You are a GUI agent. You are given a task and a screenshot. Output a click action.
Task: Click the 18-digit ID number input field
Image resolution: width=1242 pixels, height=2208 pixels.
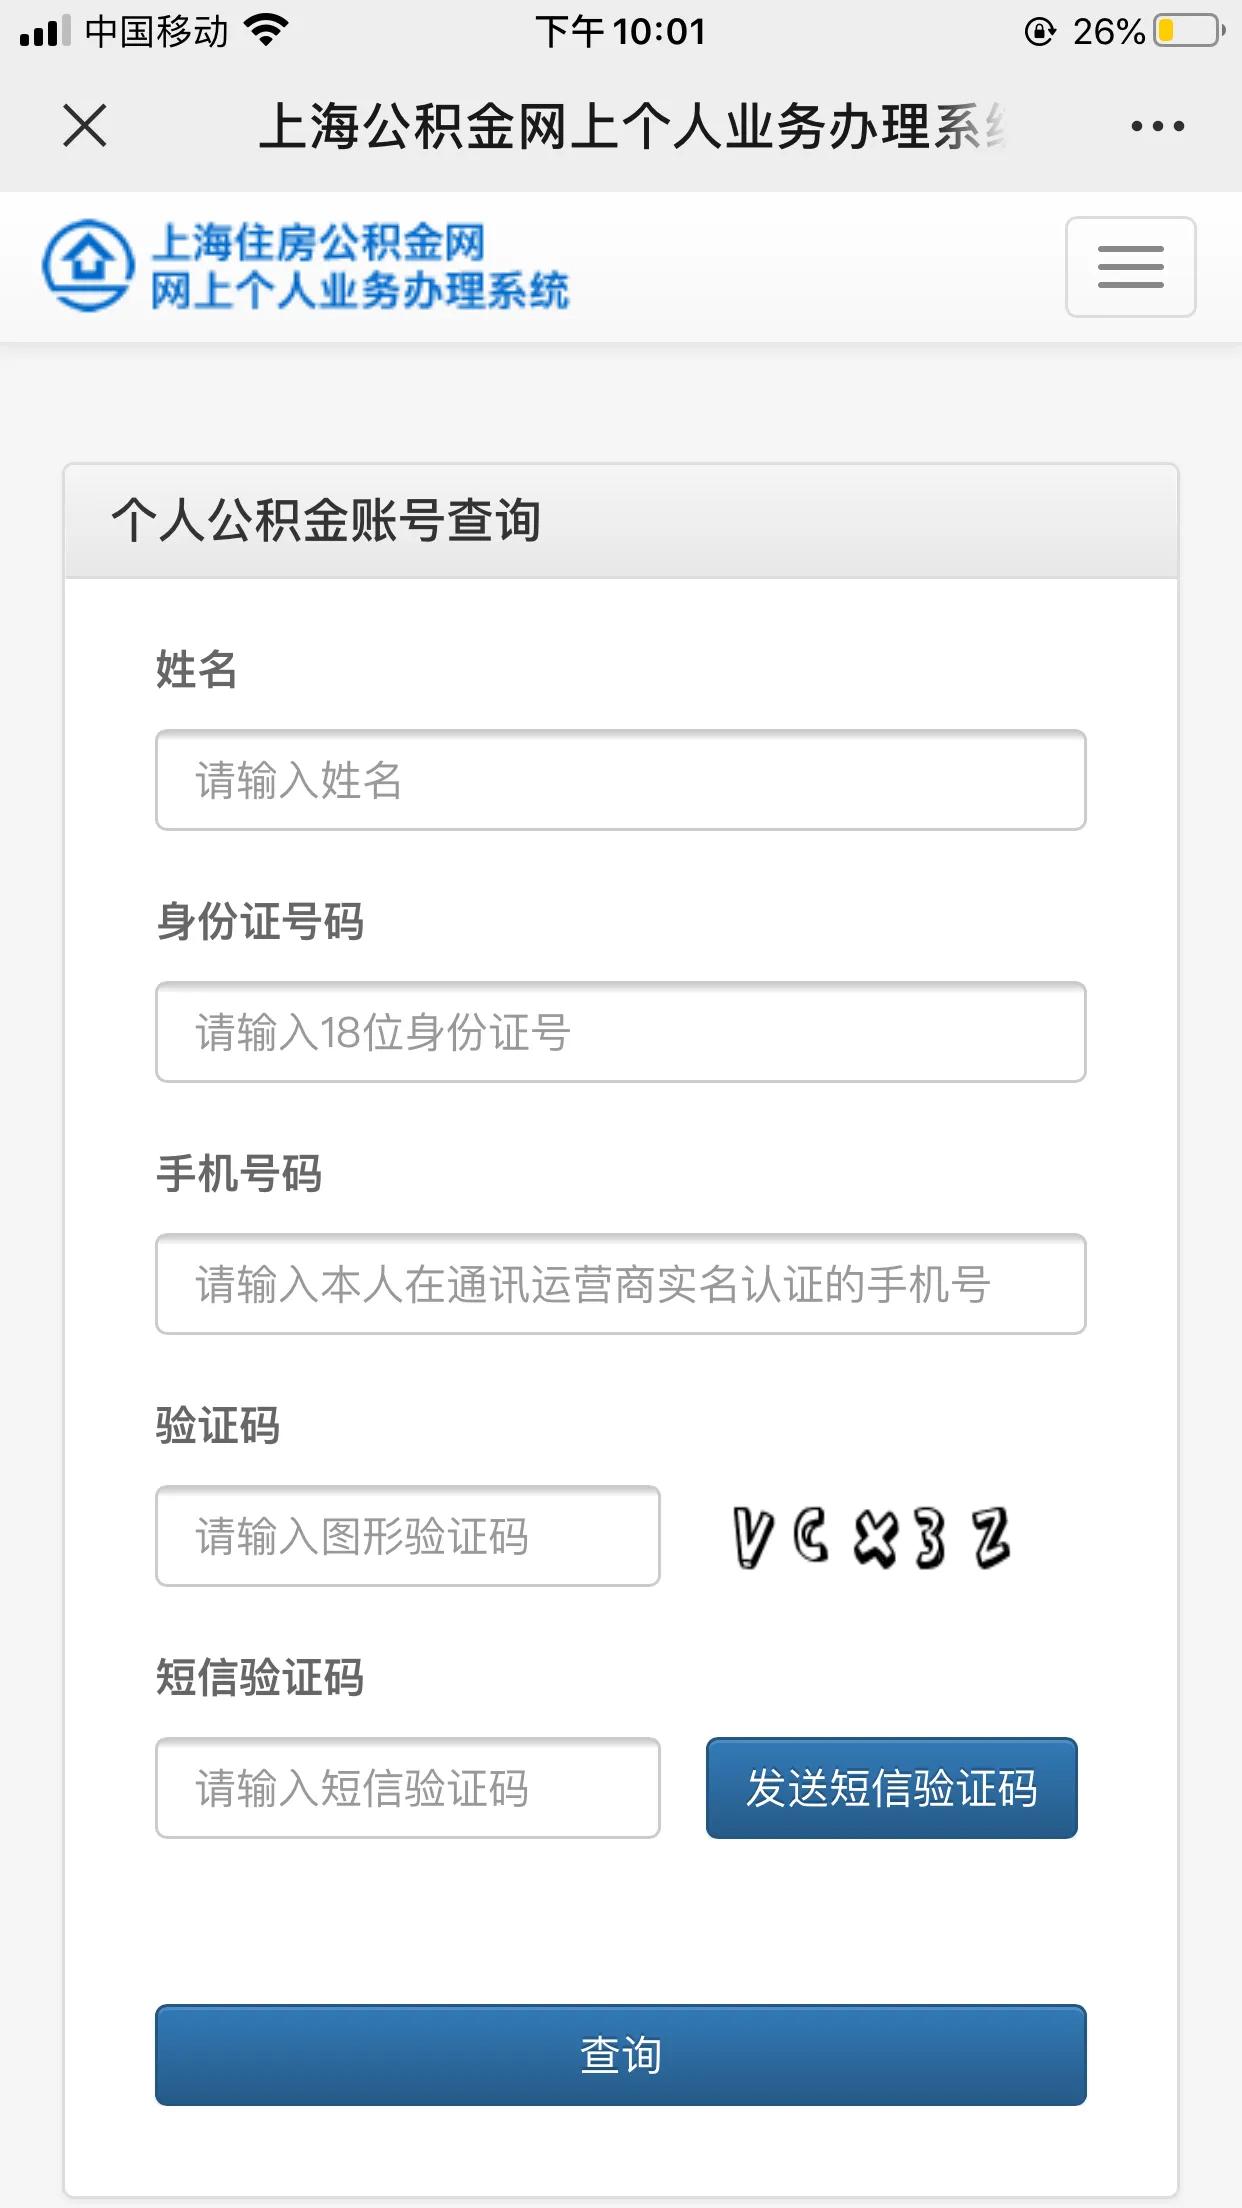pyautogui.click(x=620, y=1032)
